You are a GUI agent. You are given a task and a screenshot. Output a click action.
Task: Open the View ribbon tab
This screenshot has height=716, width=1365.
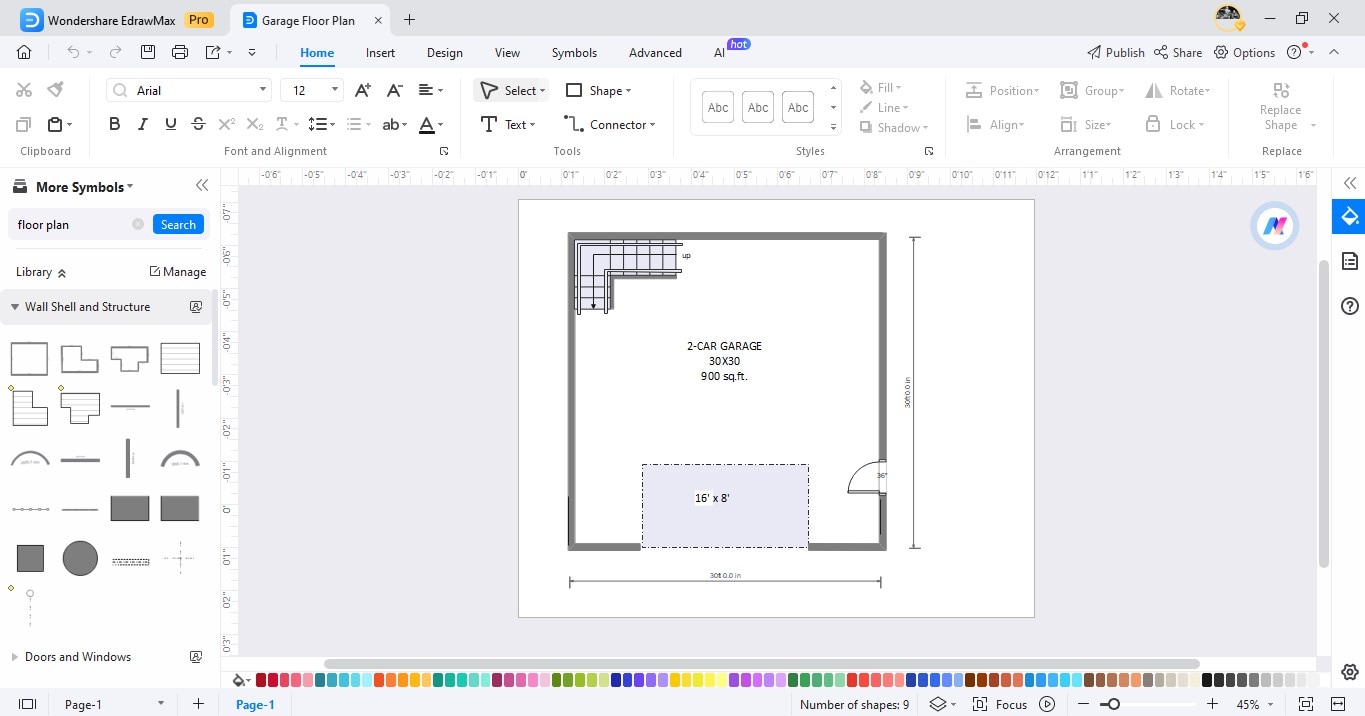507,53
